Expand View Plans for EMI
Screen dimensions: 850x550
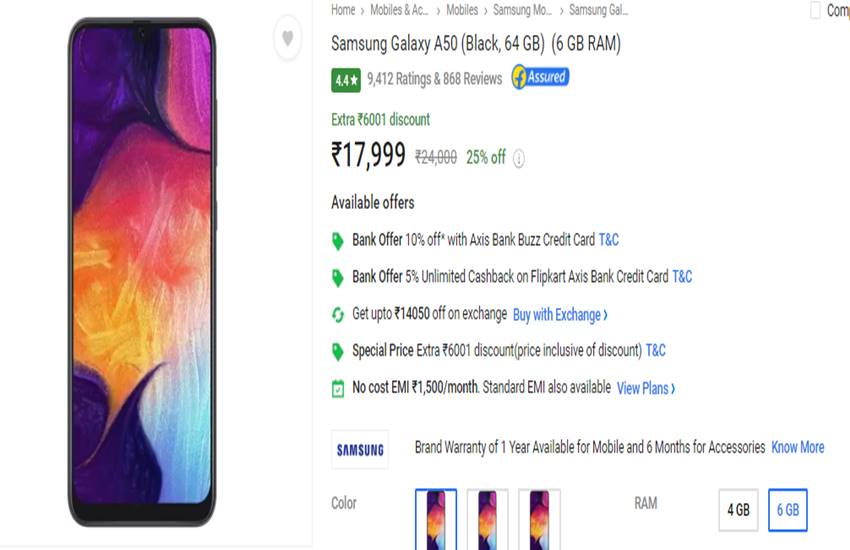click(x=645, y=388)
